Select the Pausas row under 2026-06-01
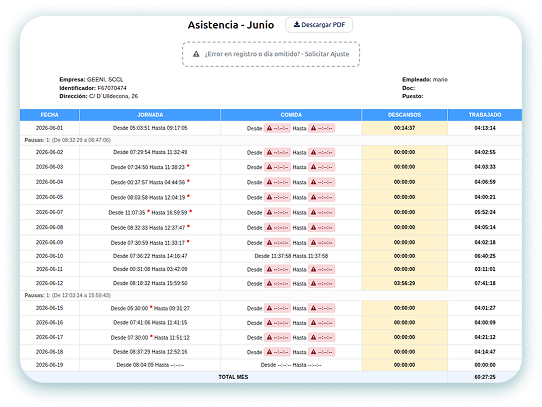This screenshot has height=407, width=542. click(x=271, y=140)
